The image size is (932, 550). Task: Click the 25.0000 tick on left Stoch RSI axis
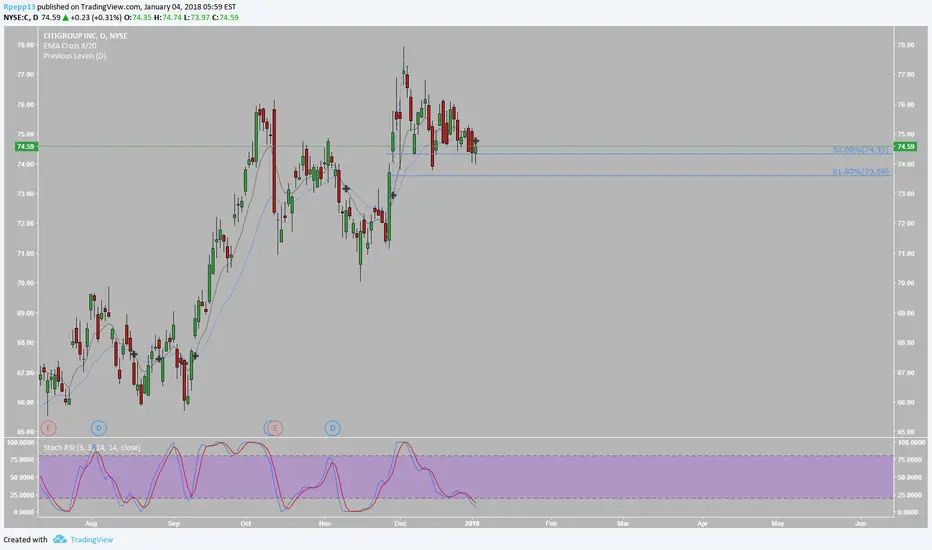[22, 495]
